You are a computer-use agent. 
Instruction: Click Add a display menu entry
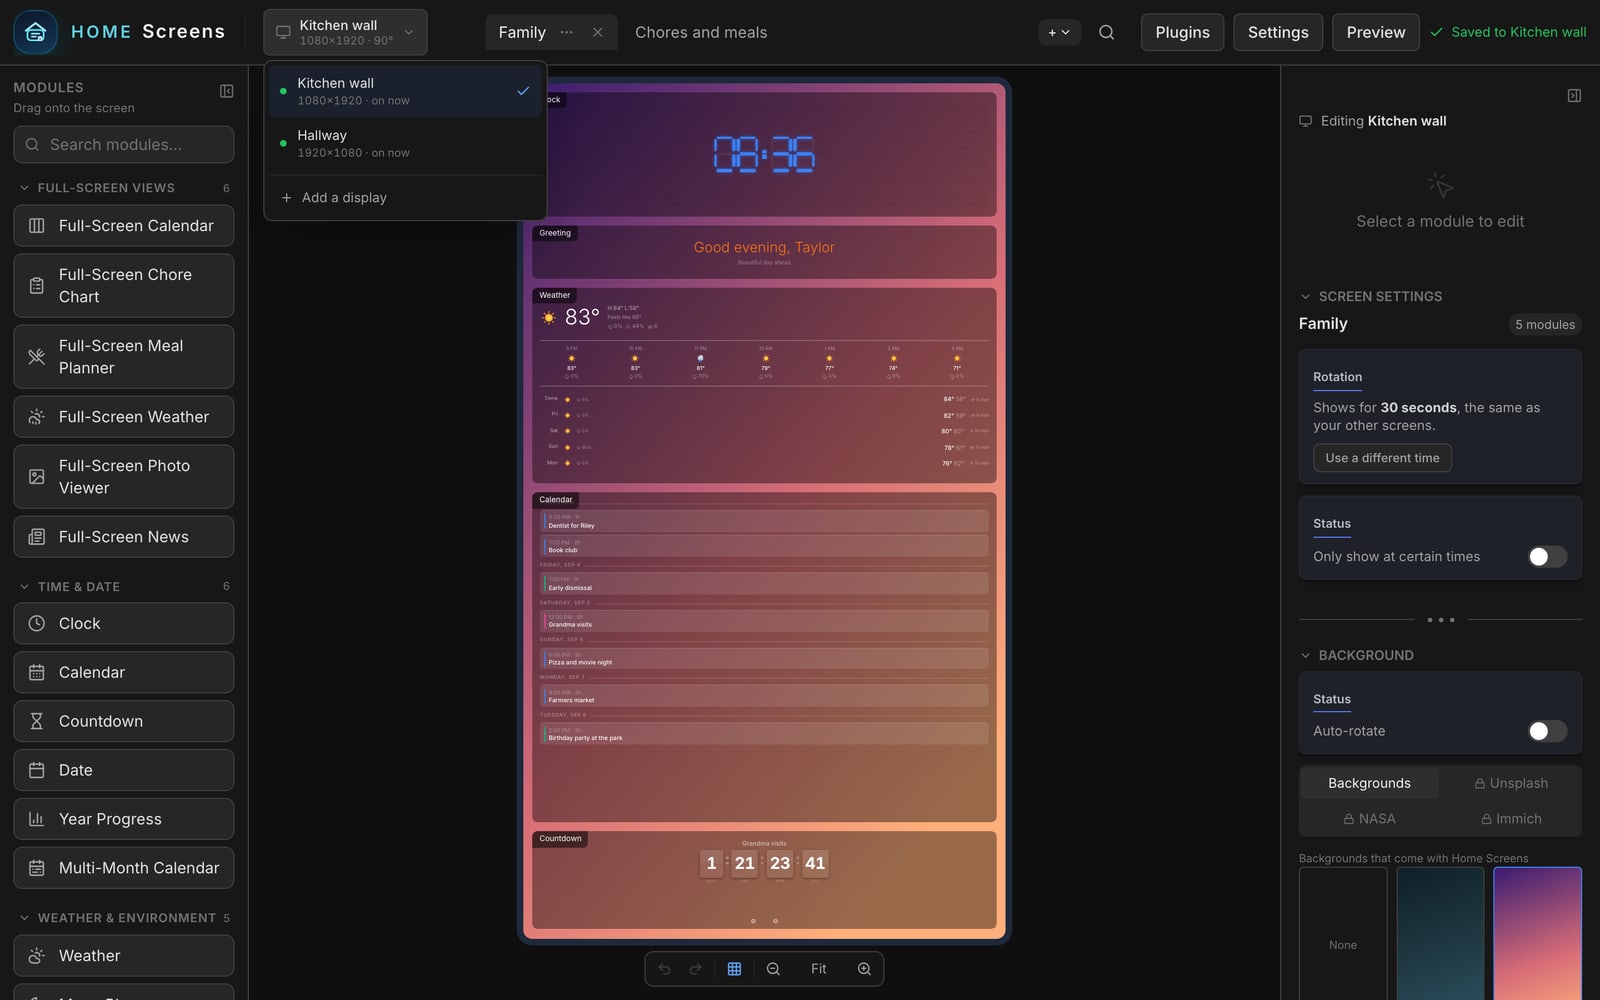[405, 198]
